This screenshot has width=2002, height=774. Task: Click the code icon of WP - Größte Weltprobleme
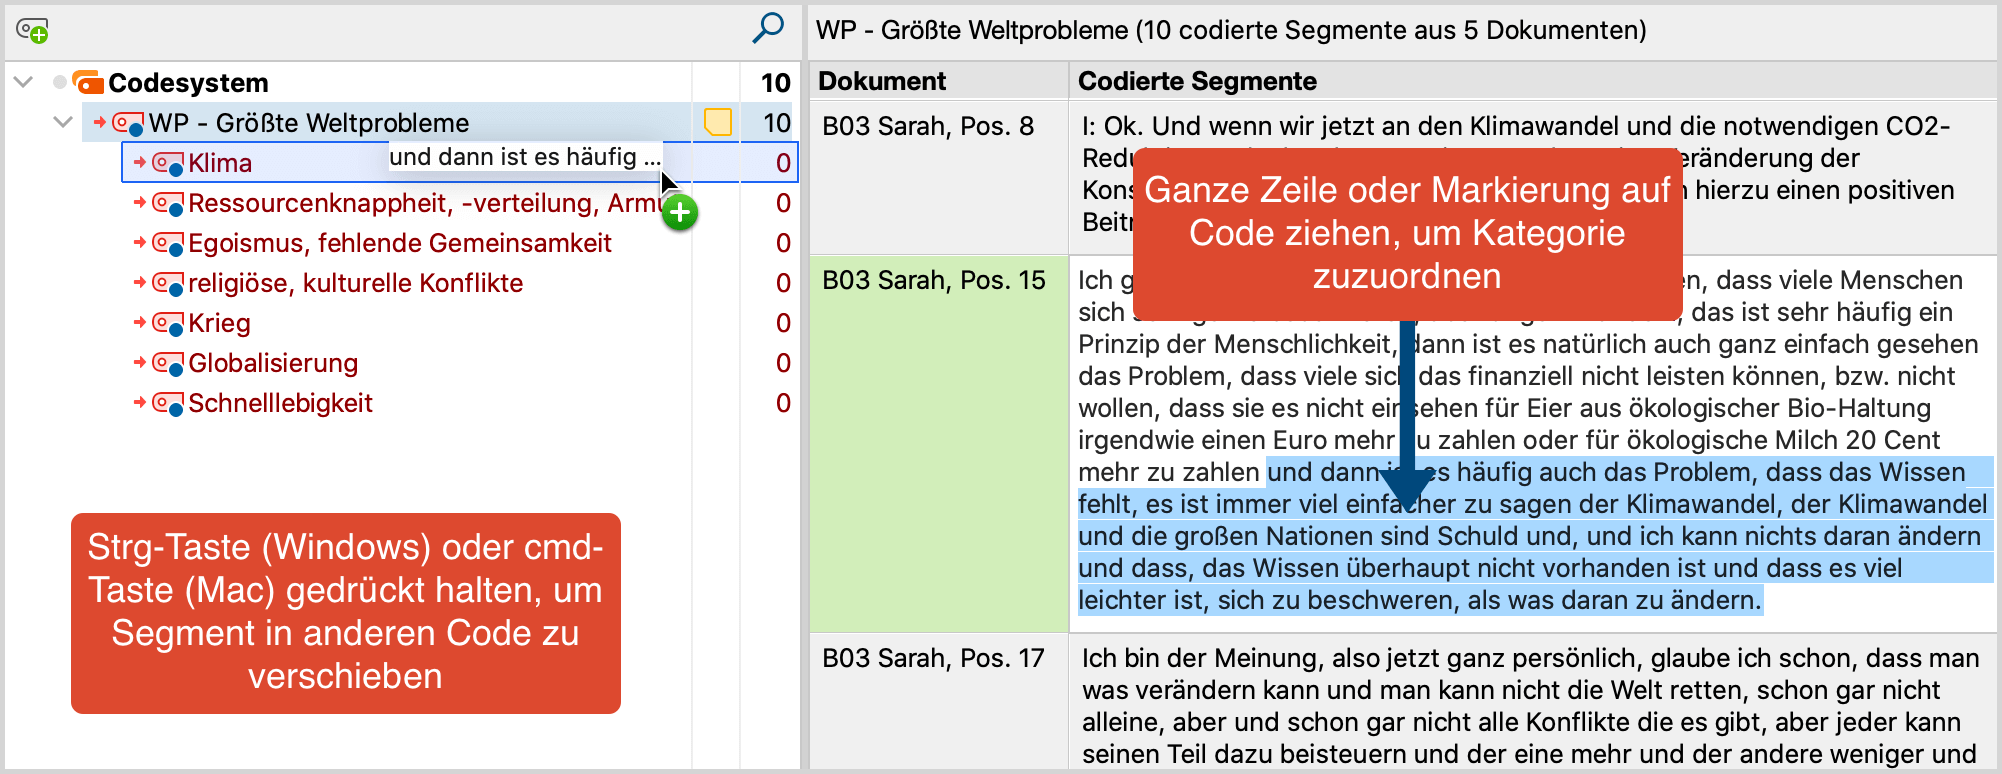[x=128, y=123]
